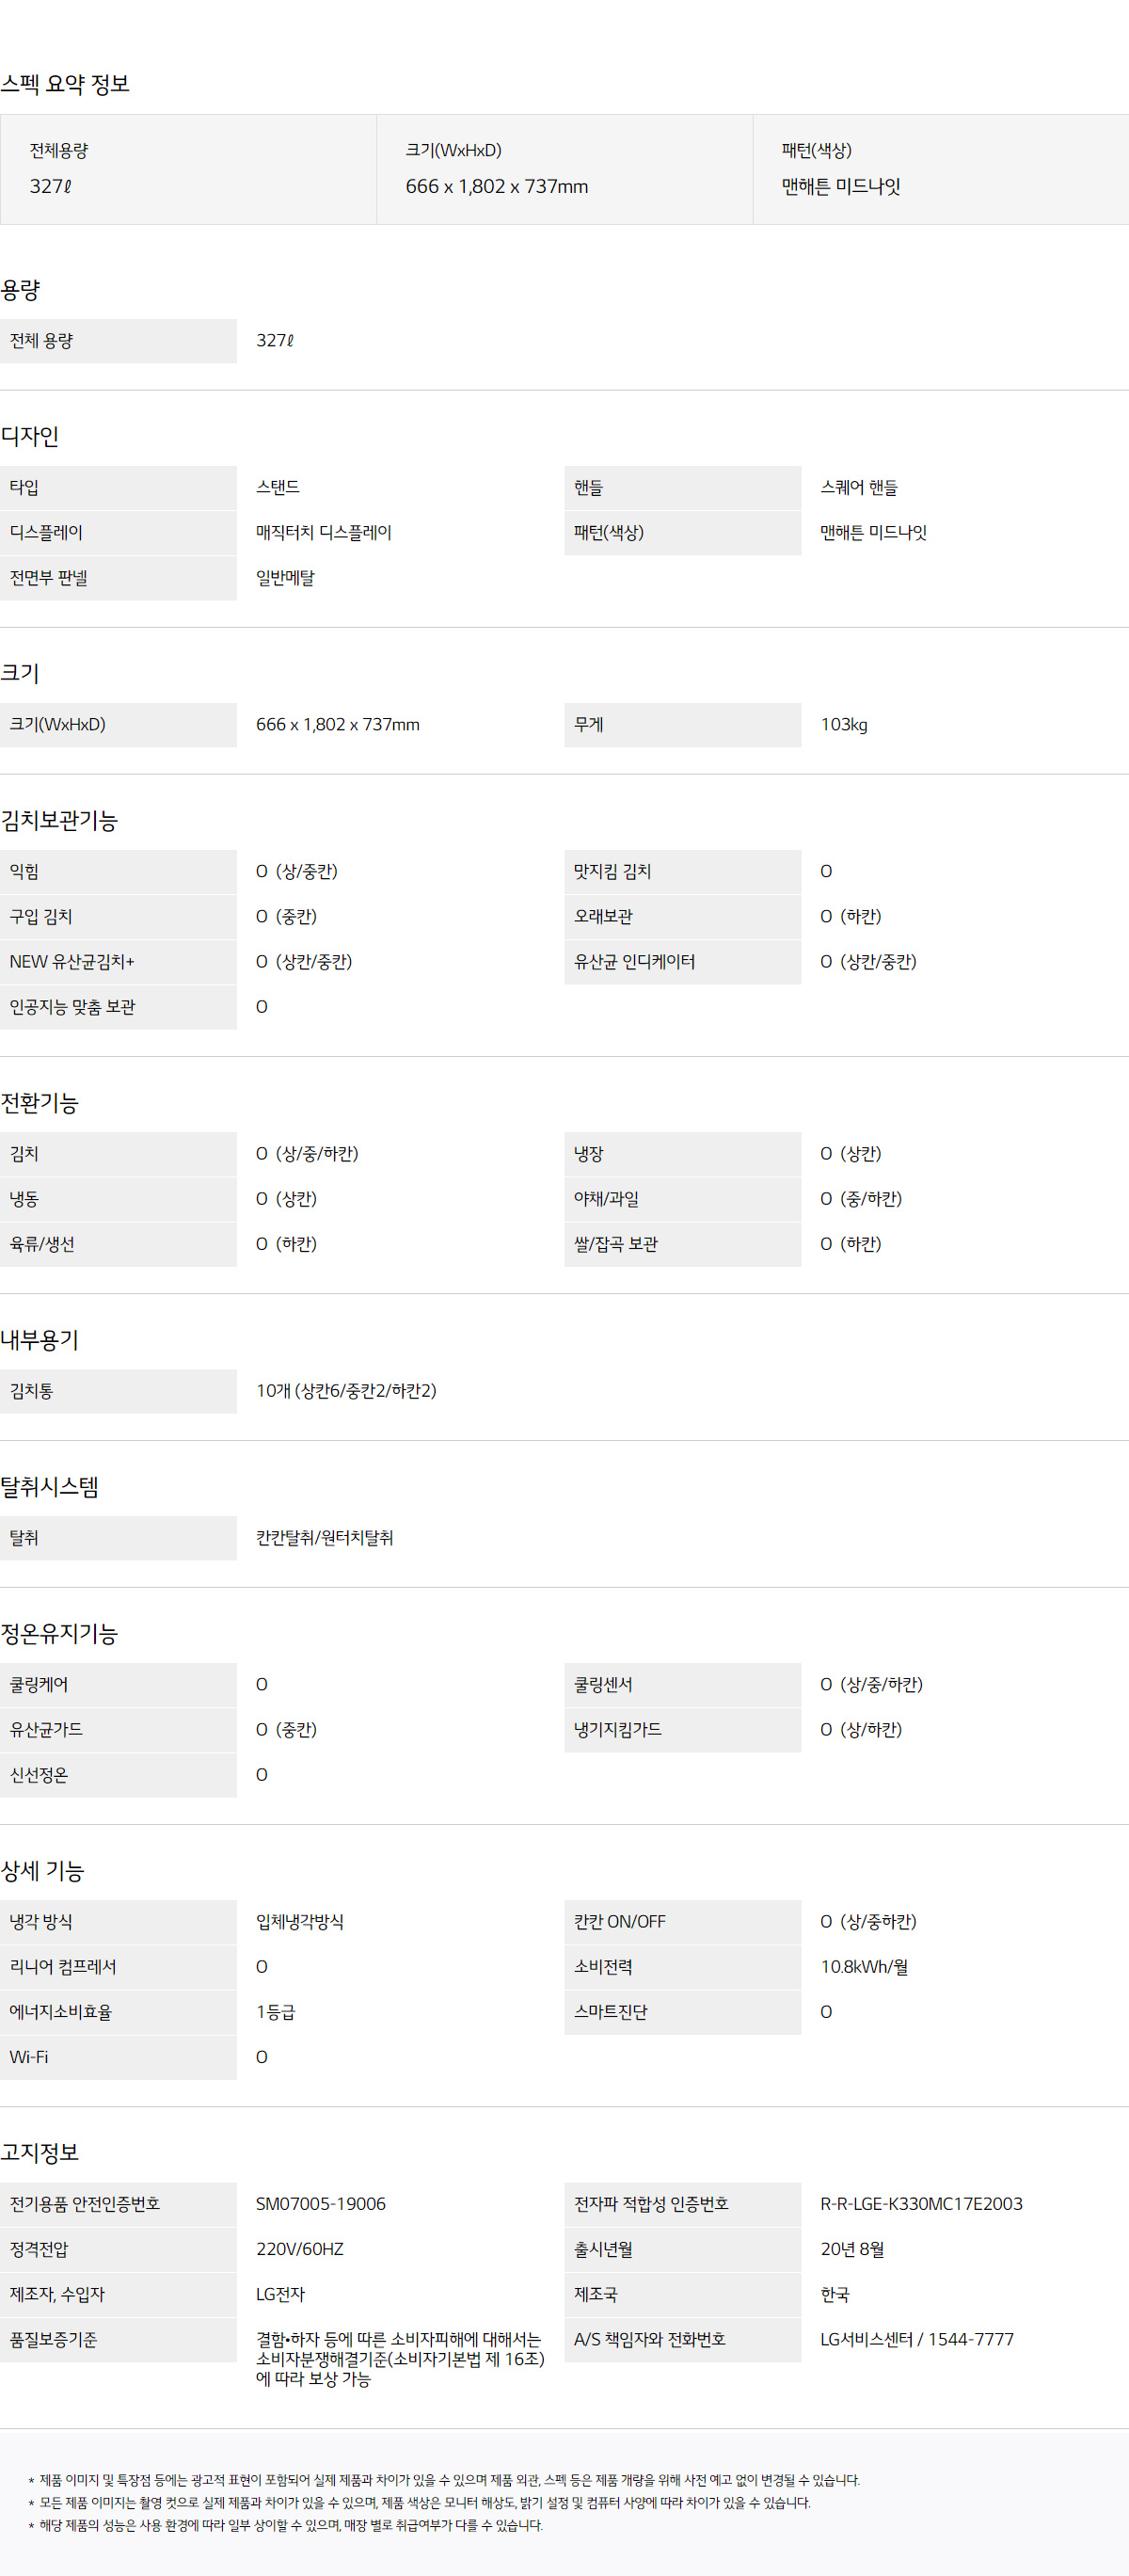This screenshot has width=1129, height=2576.
Task: Click the NEW 유산균김치+ label
Action: coord(72,962)
